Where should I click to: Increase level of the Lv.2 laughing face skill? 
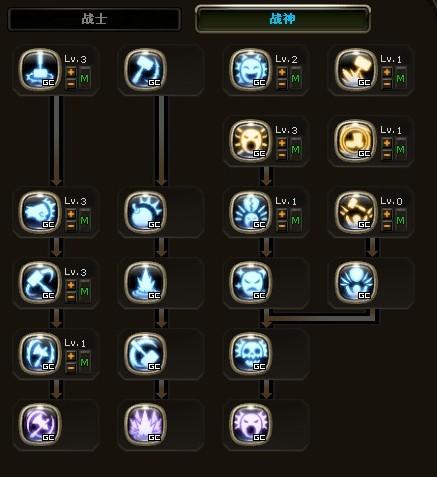coord(282,72)
